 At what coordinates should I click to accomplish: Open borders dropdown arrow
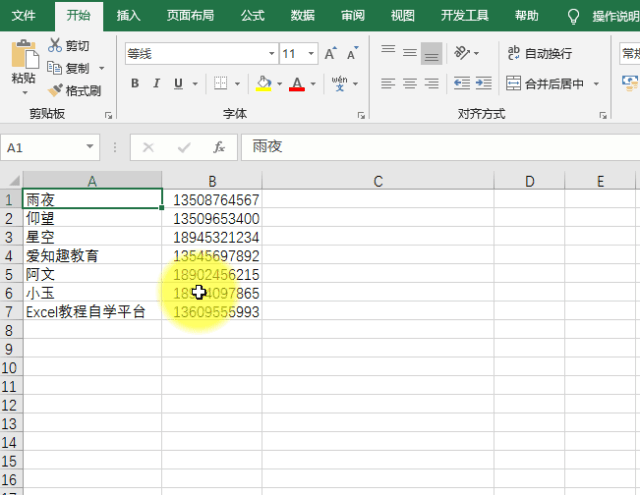[238, 84]
